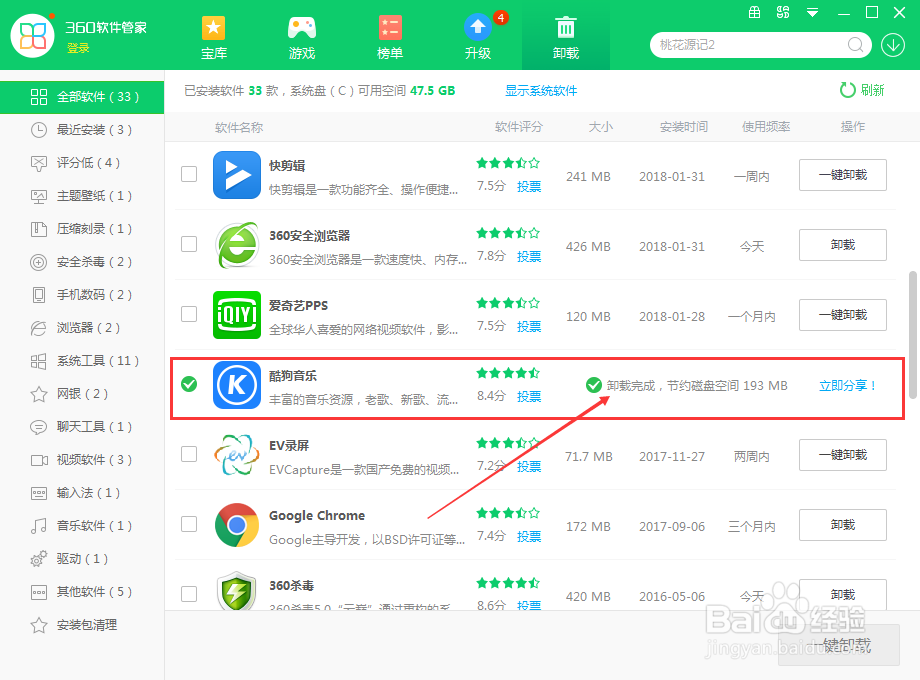The height and width of the screenshot is (680, 920).
Task: Select 音乐软件 (1) category
Action: [x=82, y=526]
